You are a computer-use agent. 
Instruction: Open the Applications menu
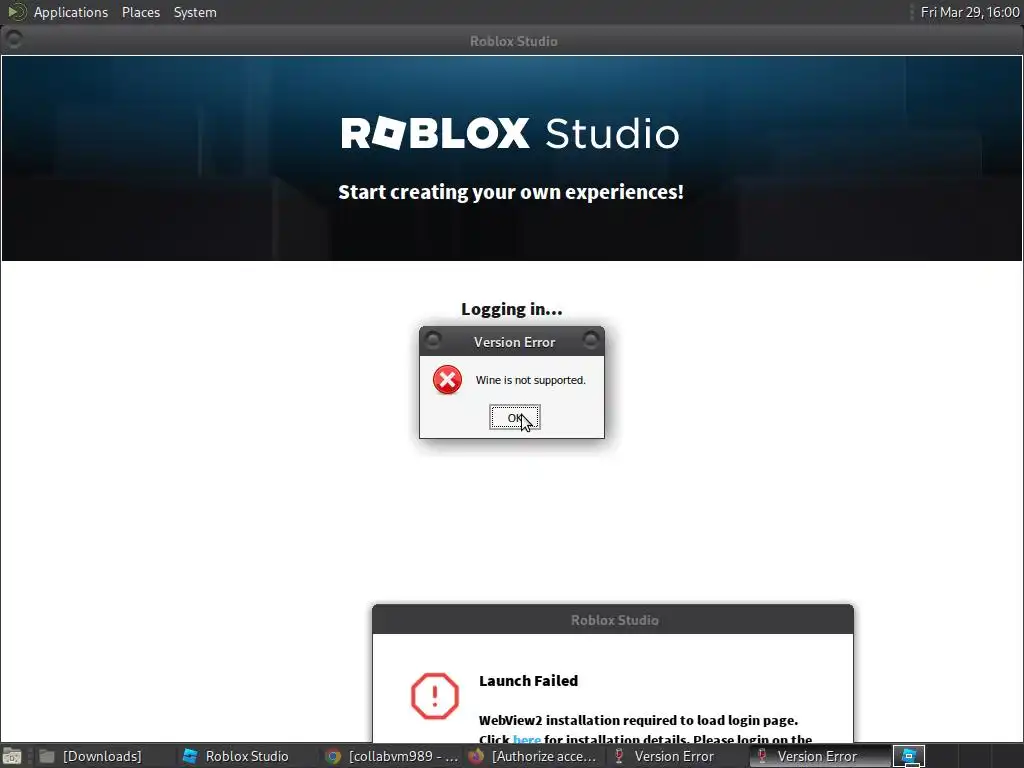(x=71, y=12)
